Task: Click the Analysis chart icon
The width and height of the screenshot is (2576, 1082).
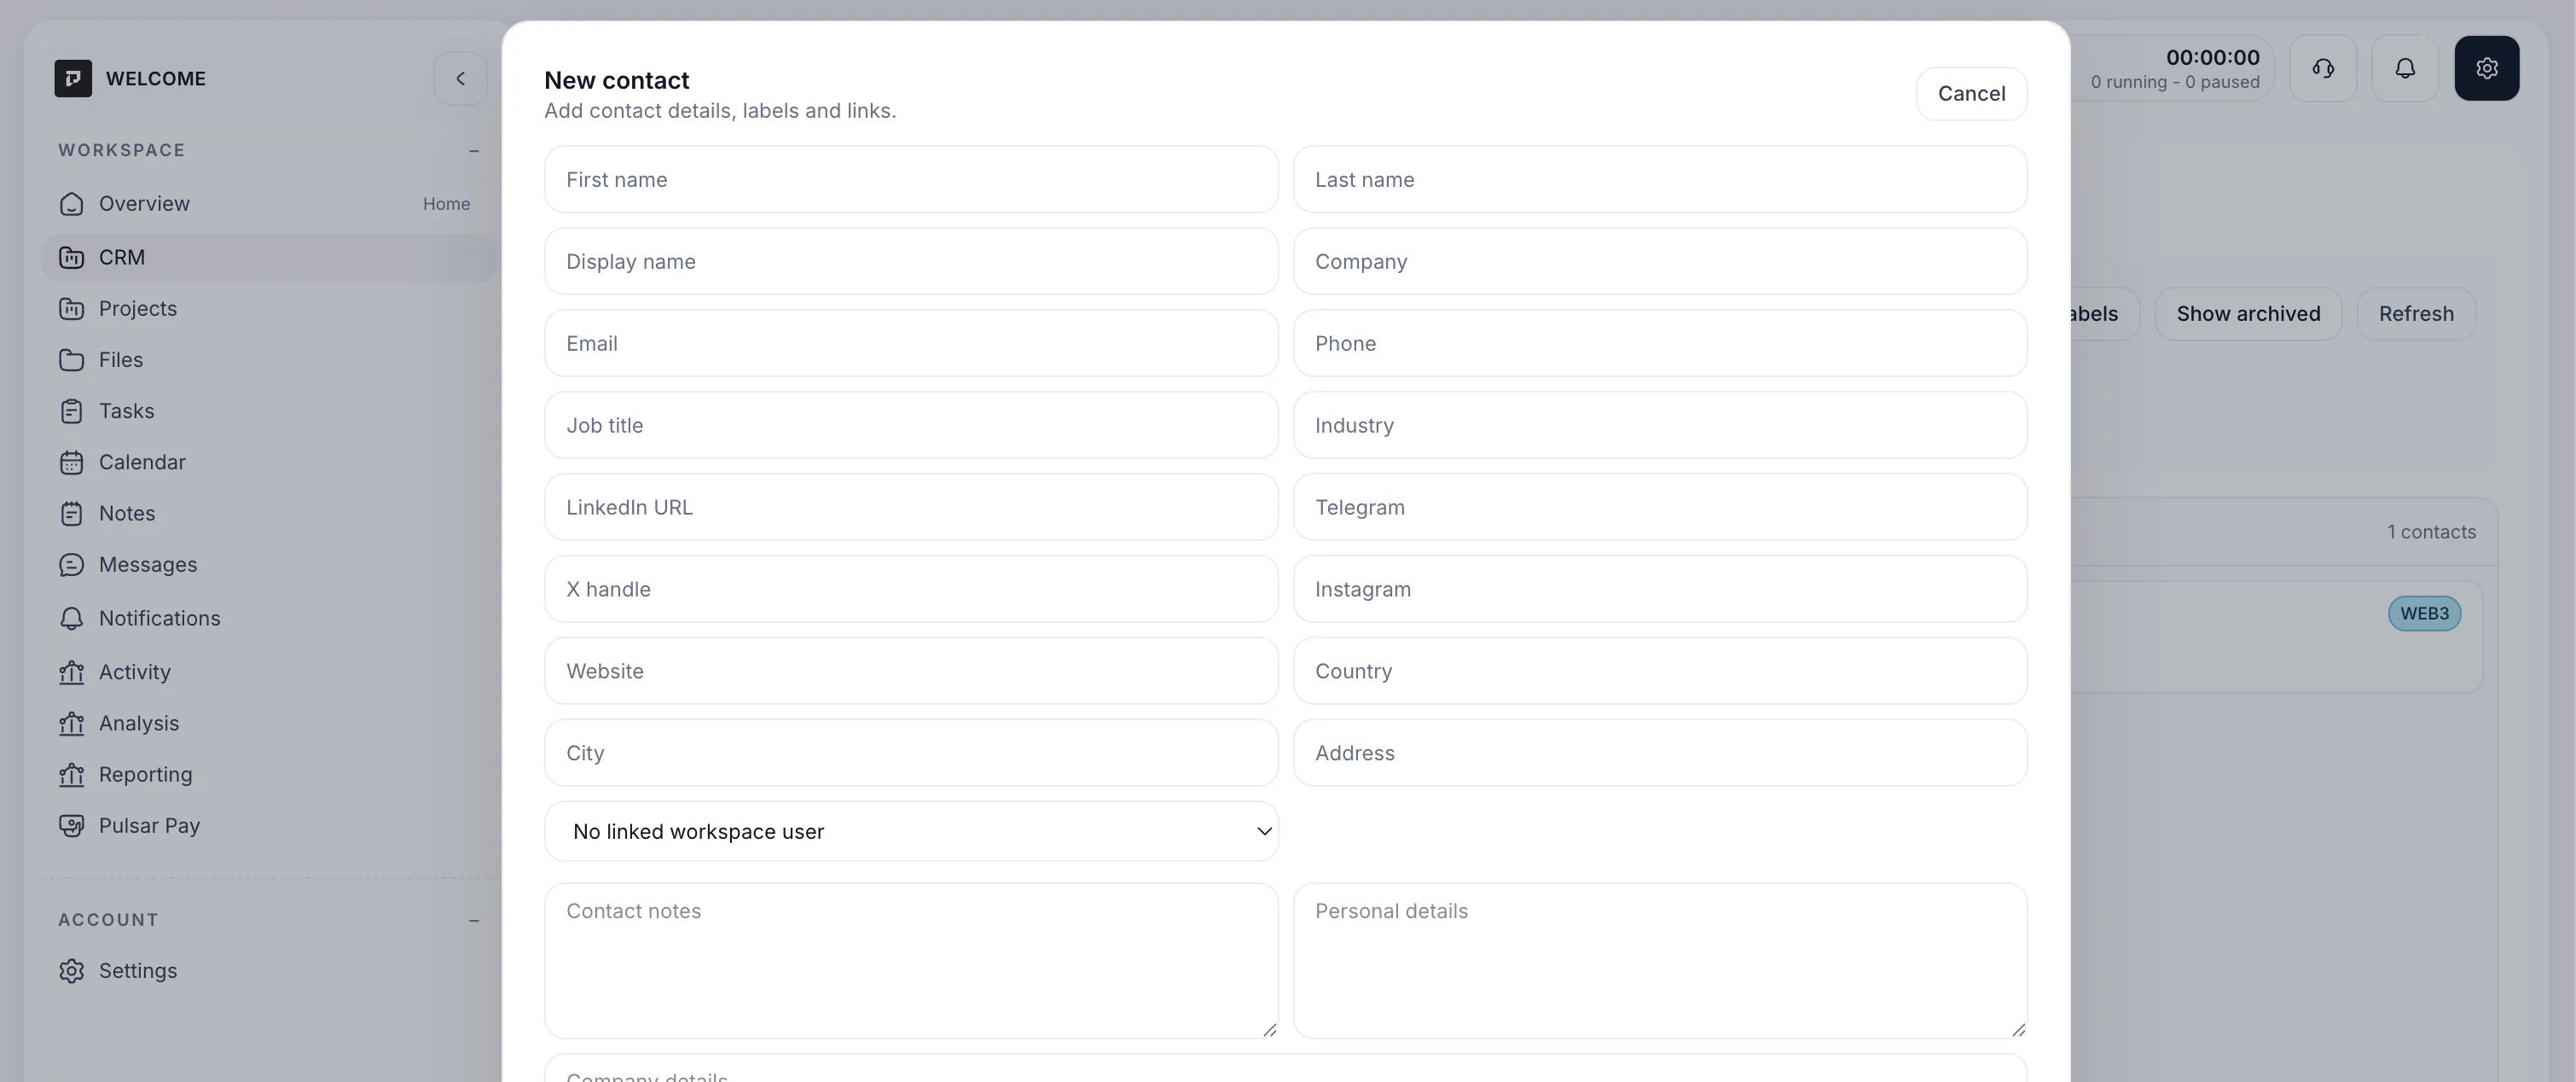Action: pos(71,724)
